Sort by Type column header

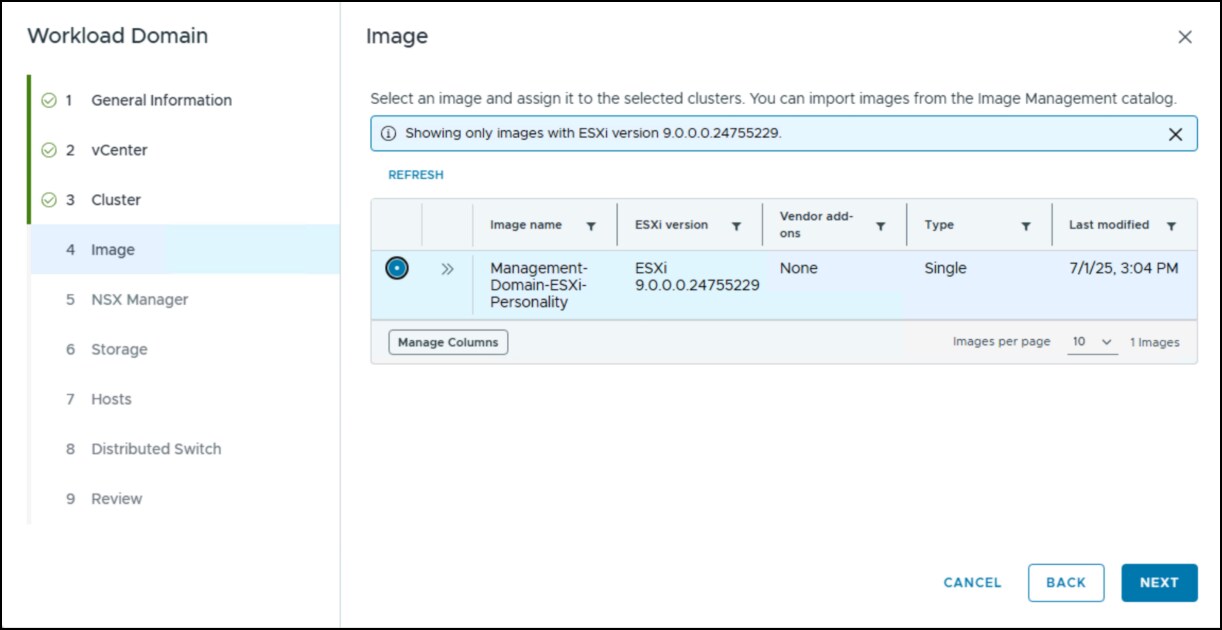click(x=939, y=225)
